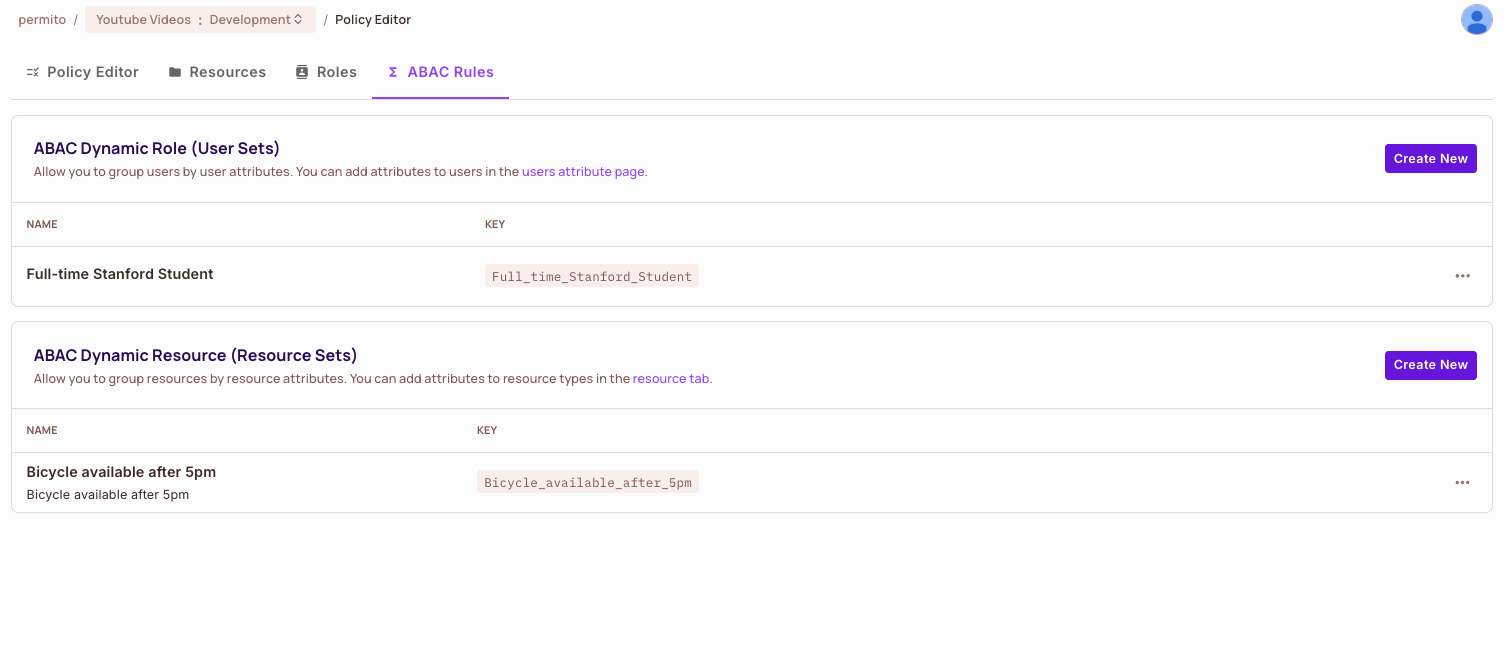Create a new ABAC Dynamic Resource set
The height and width of the screenshot is (647, 1506).
click(1430, 365)
